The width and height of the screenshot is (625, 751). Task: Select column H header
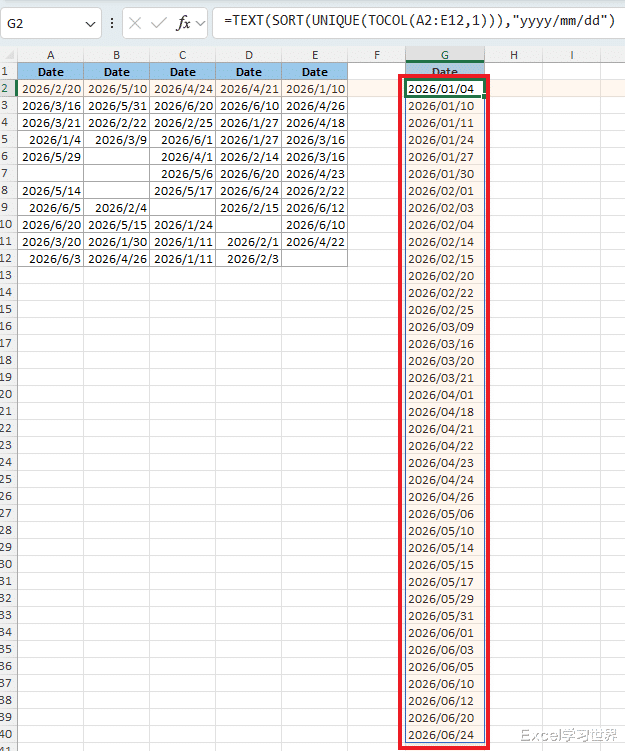click(513, 55)
